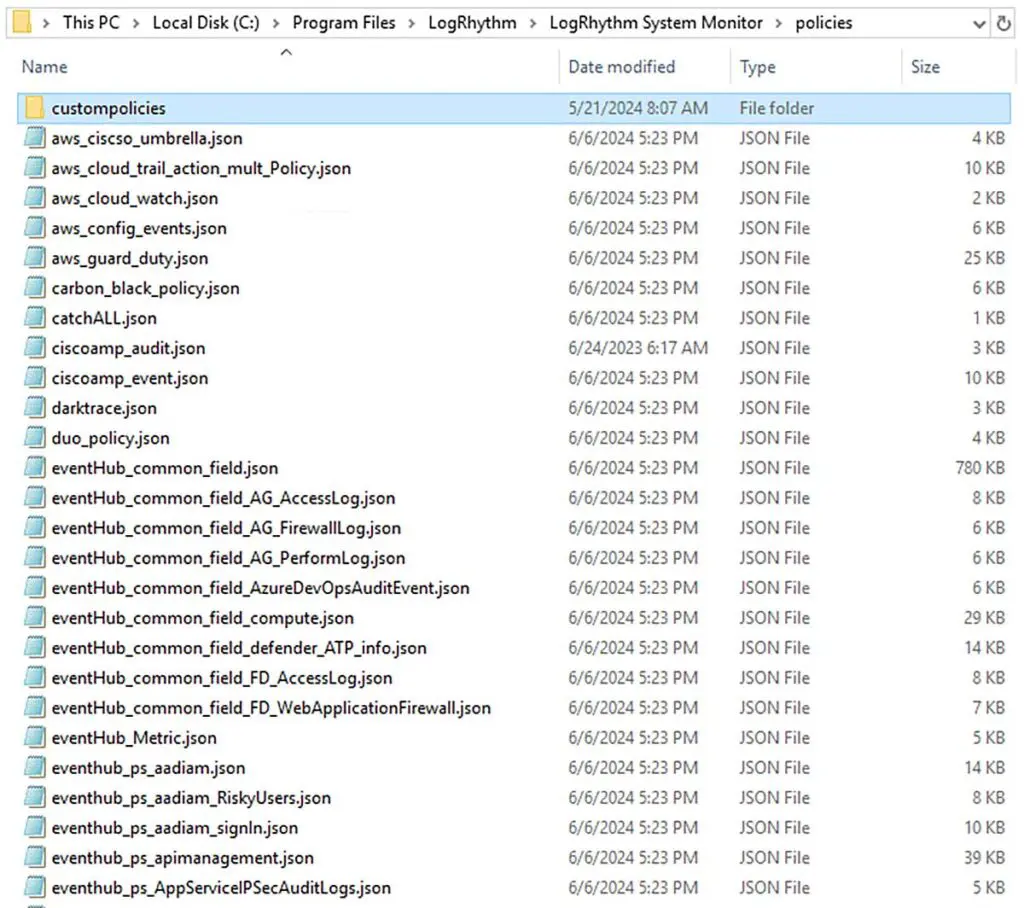Sort files by the Size column header
The image size is (1024, 908).
[x=924, y=66]
